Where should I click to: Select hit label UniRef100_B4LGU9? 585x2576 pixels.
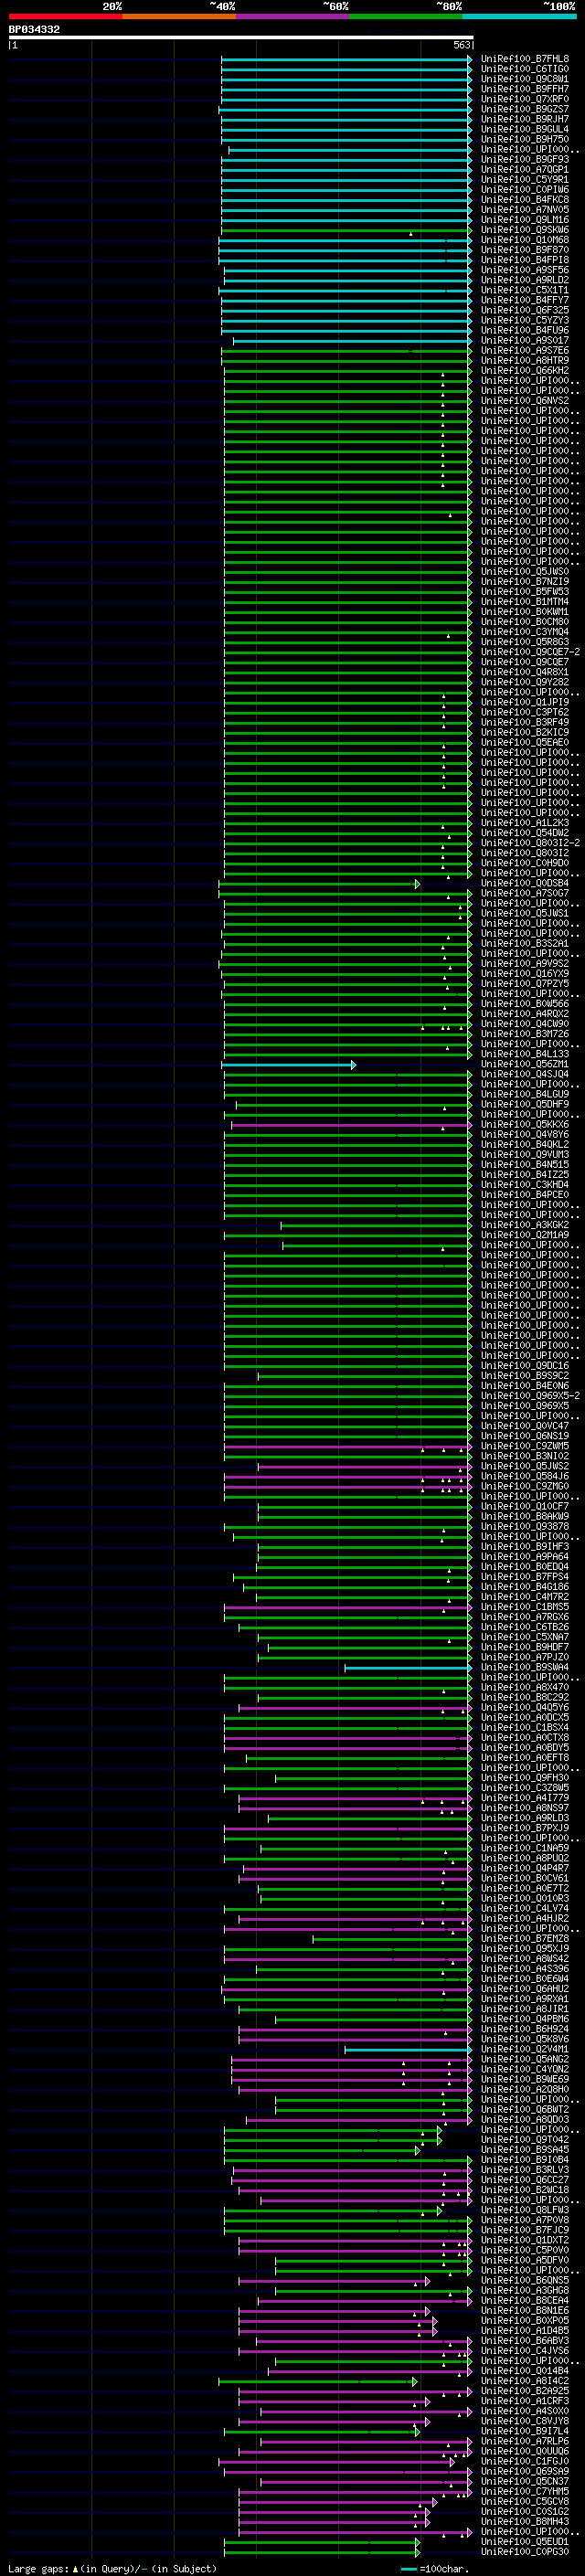525,1094
